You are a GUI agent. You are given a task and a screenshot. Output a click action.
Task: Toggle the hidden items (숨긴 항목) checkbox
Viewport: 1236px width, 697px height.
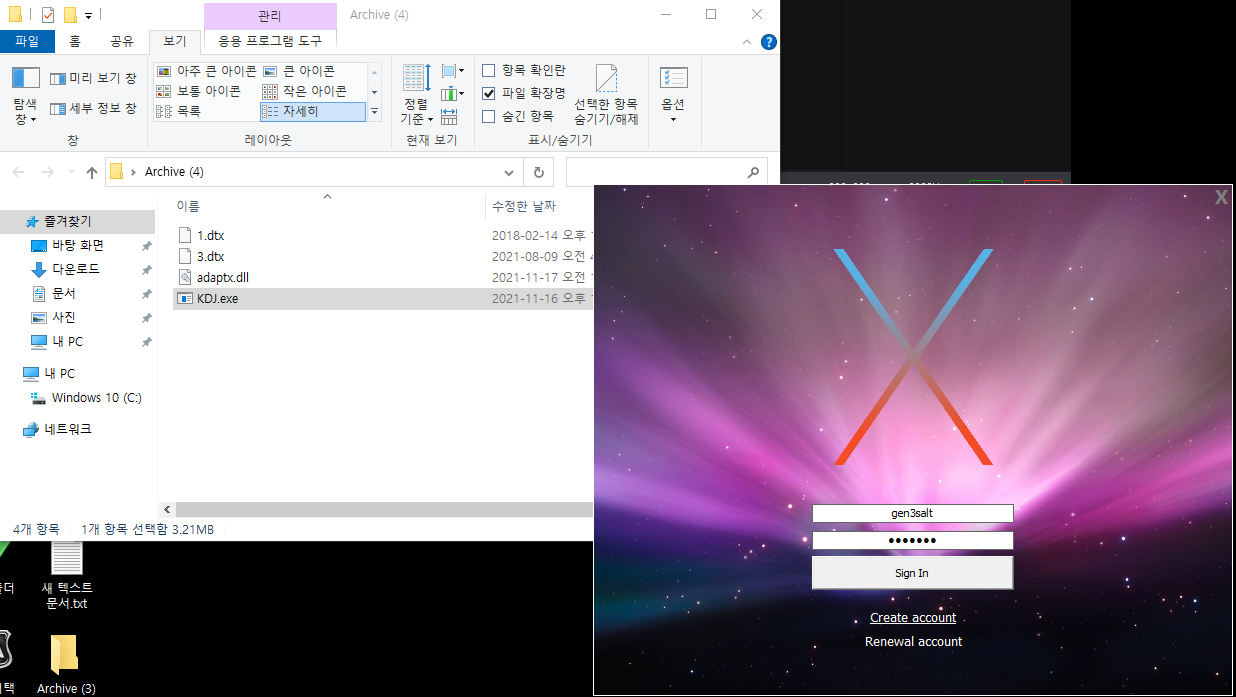point(489,116)
